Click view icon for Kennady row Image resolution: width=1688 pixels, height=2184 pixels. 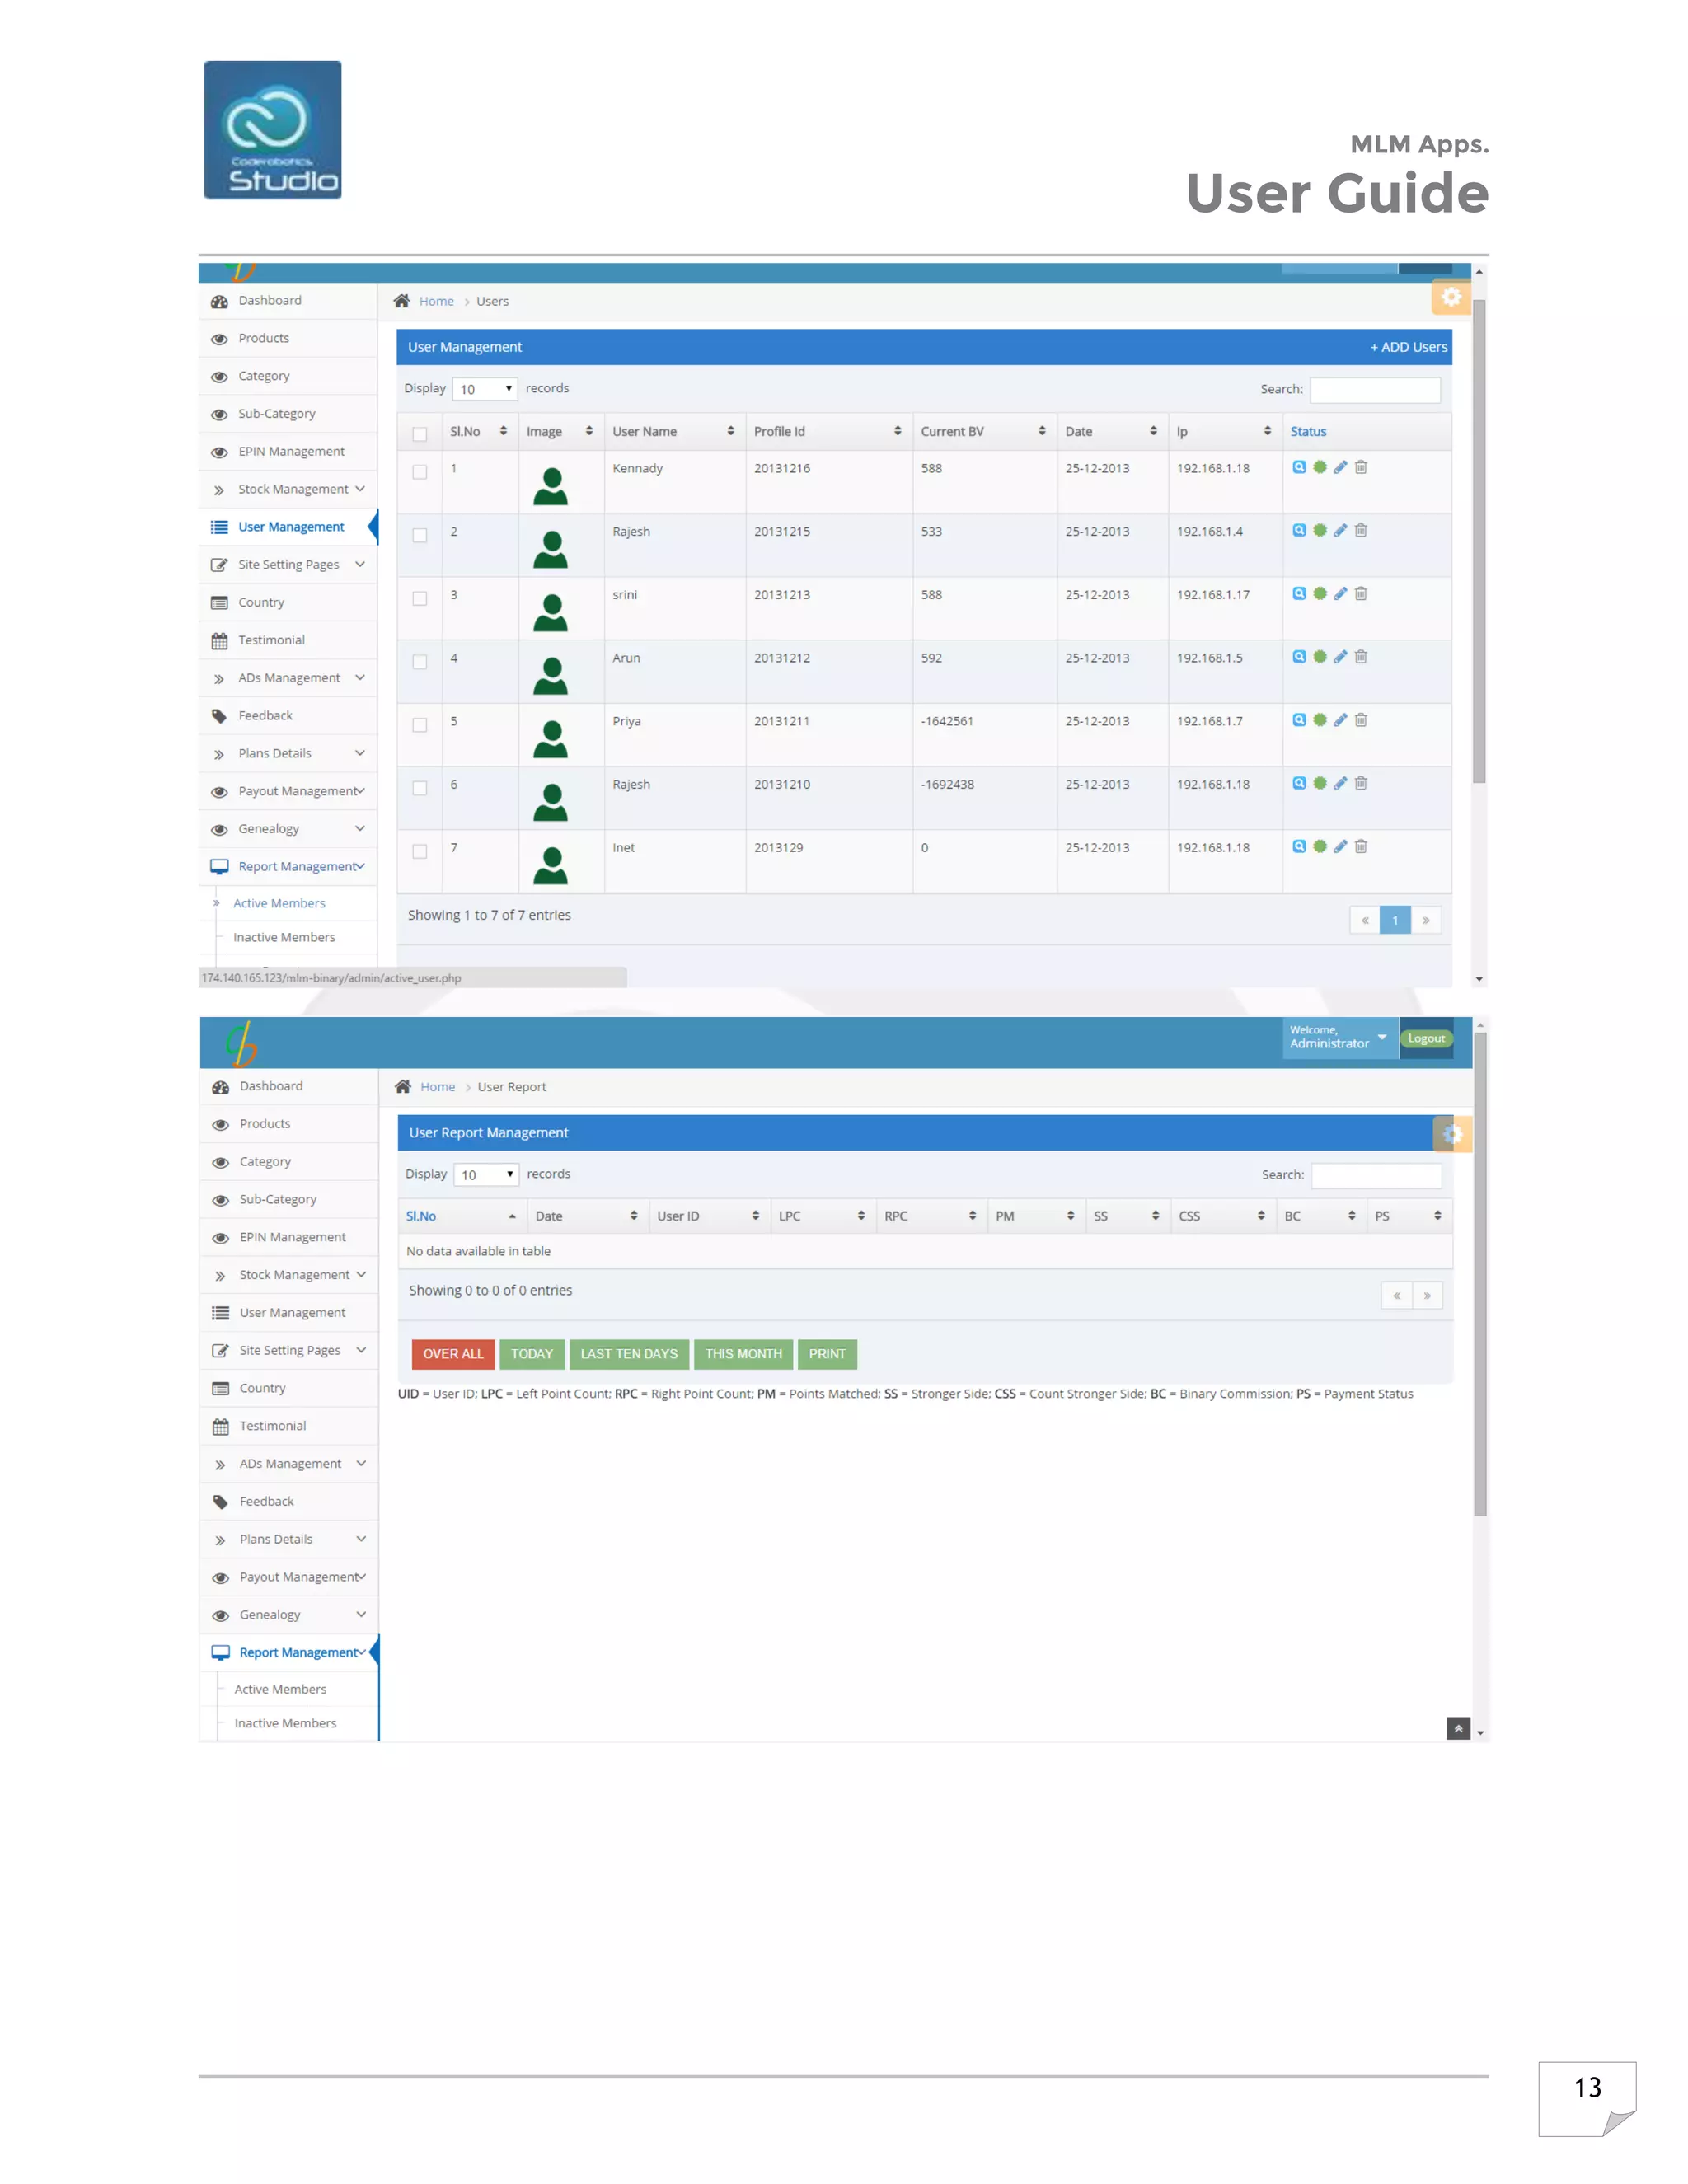pyautogui.click(x=1299, y=467)
